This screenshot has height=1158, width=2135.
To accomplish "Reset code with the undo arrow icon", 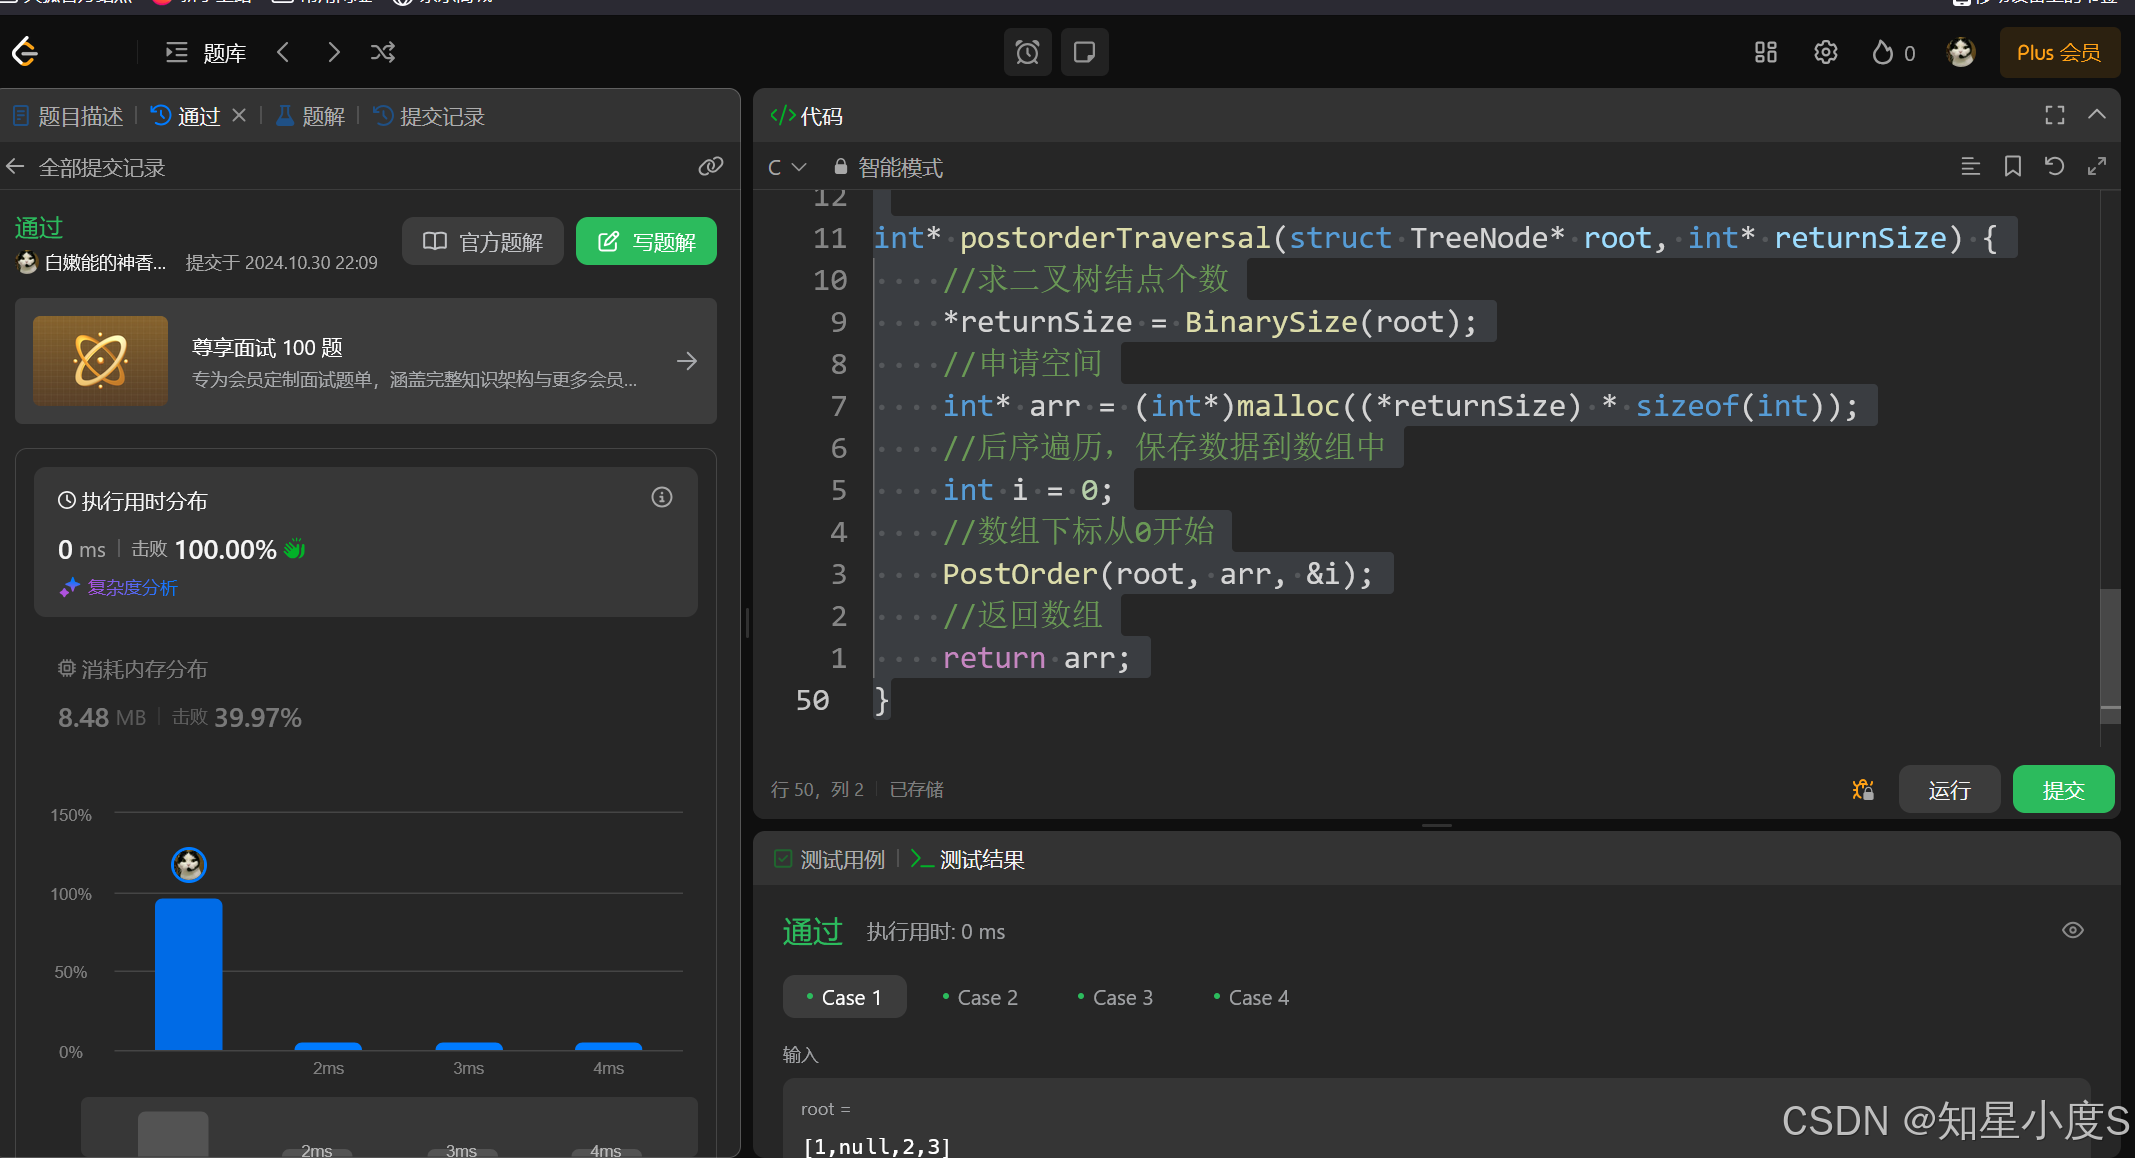I will click(2054, 166).
